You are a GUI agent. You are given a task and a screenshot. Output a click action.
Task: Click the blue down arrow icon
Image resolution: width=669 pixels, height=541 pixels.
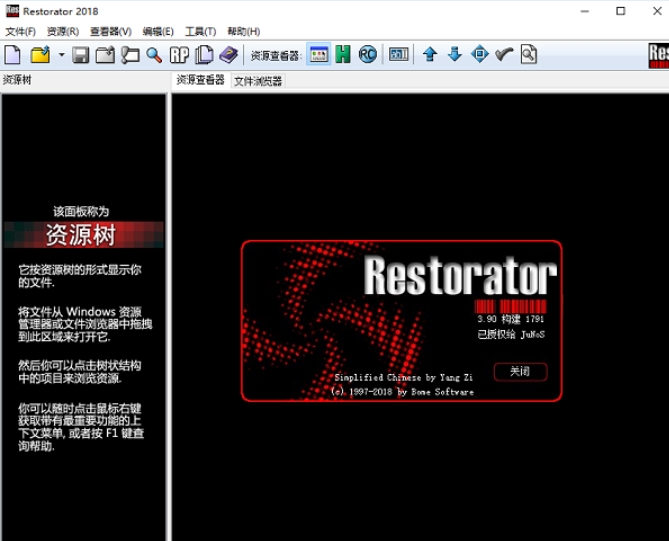(x=455, y=55)
